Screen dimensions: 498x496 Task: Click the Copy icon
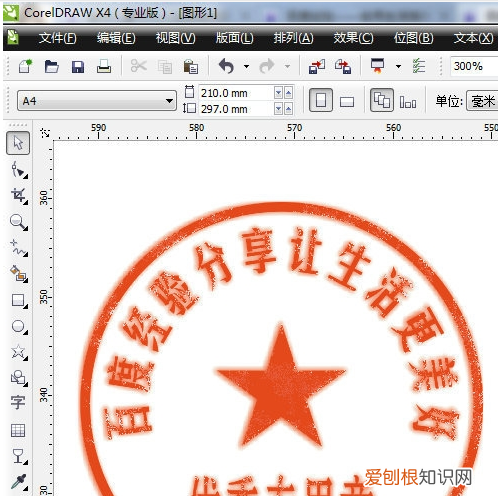tap(165, 67)
